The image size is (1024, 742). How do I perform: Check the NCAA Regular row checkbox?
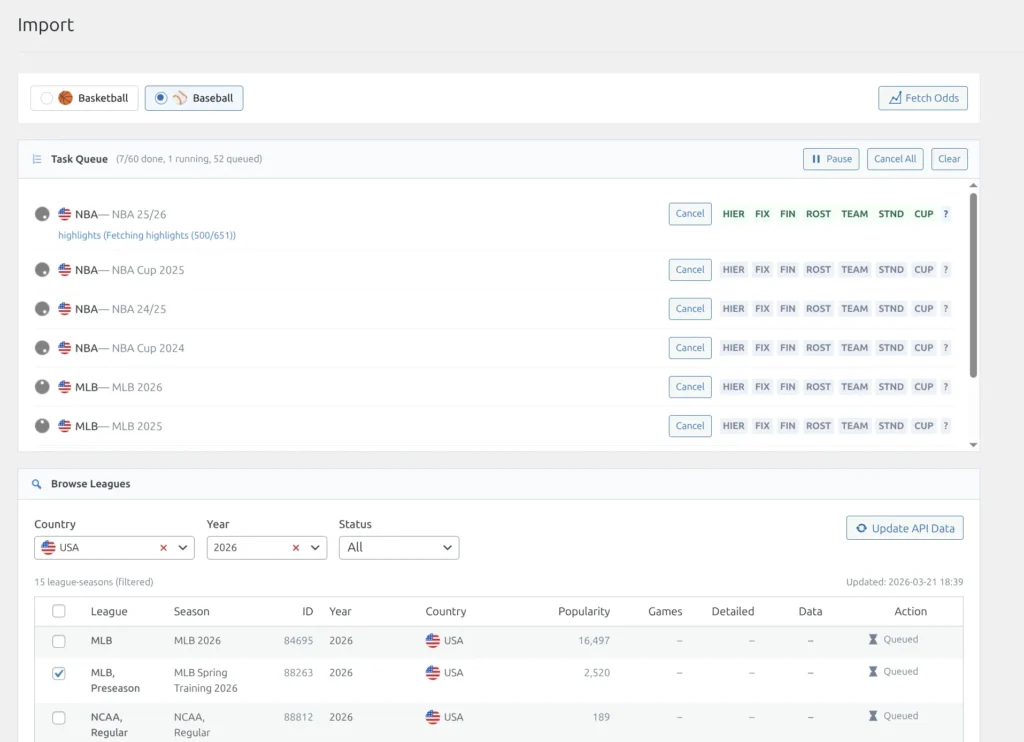(59, 718)
